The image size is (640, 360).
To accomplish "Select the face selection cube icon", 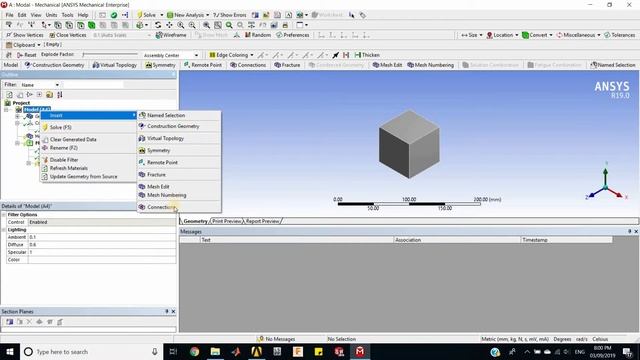I will pyautogui.click(x=81, y=25).
